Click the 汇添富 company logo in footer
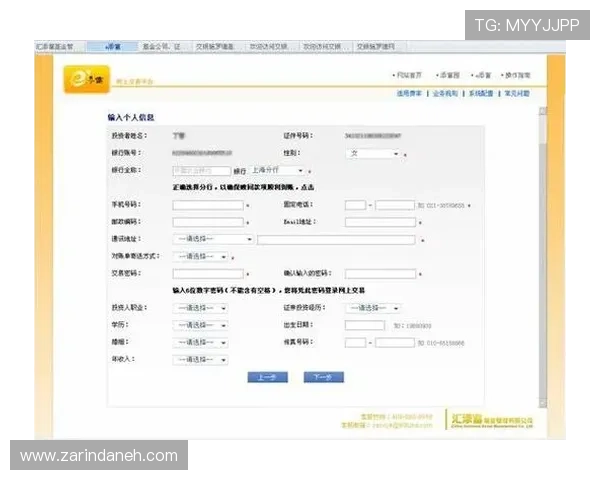 pyautogui.click(x=492, y=420)
